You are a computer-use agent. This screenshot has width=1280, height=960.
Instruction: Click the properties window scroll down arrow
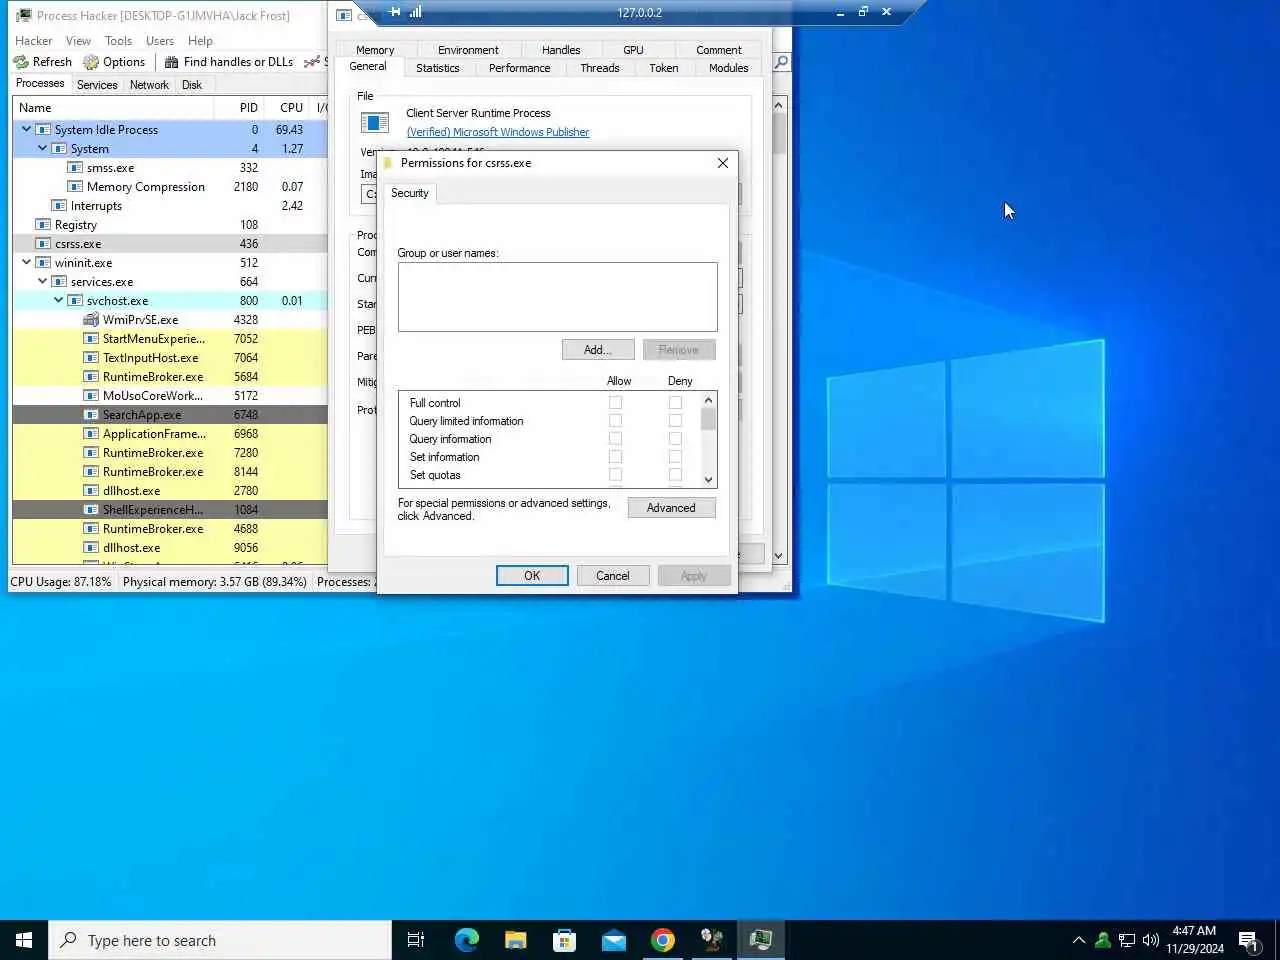click(779, 556)
